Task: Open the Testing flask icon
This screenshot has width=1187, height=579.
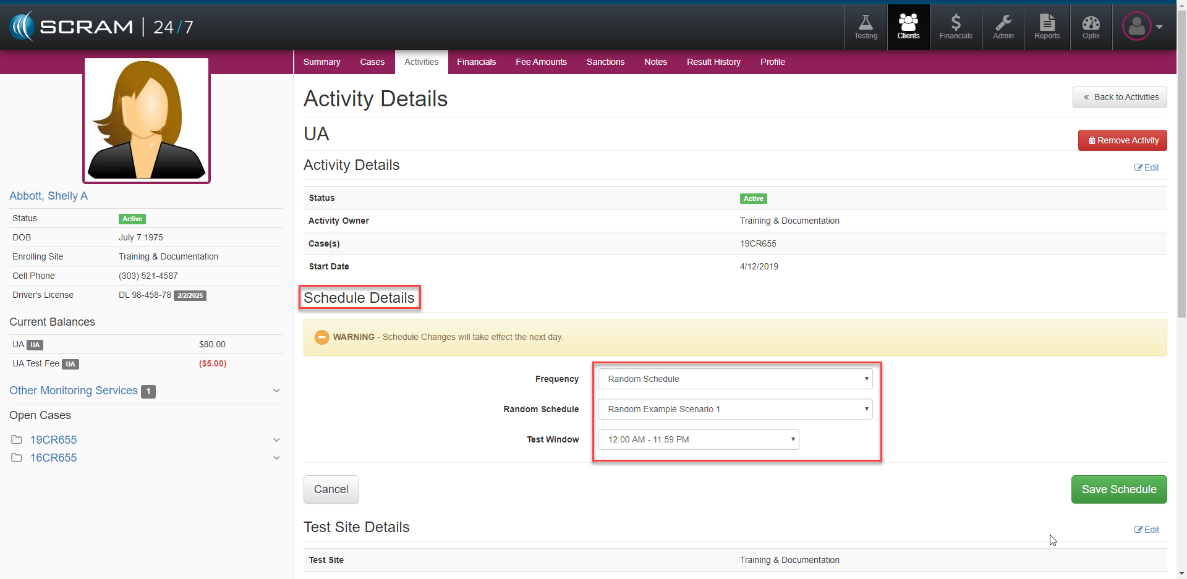Action: point(865,26)
